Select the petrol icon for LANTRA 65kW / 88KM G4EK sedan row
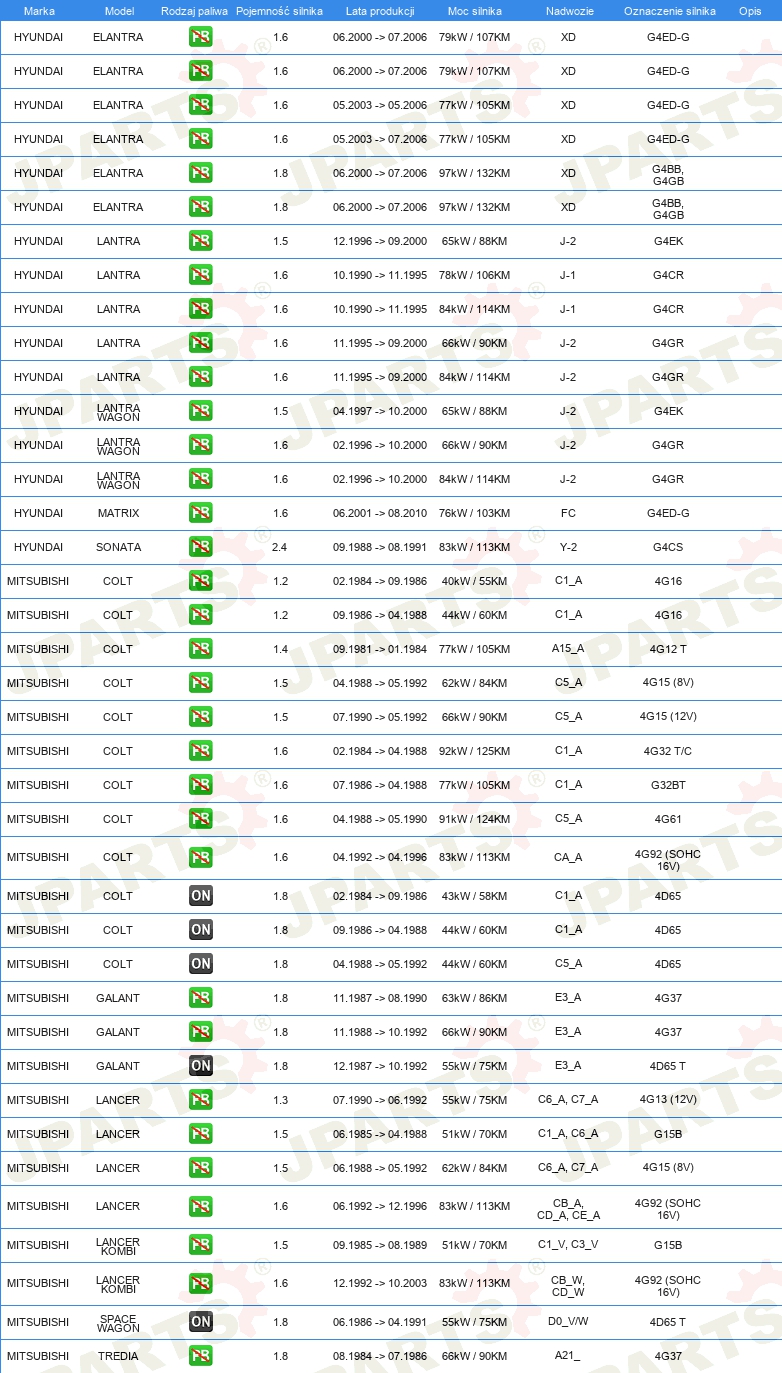The height and width of the screenshot is (1373, 782). pos(201,241)
